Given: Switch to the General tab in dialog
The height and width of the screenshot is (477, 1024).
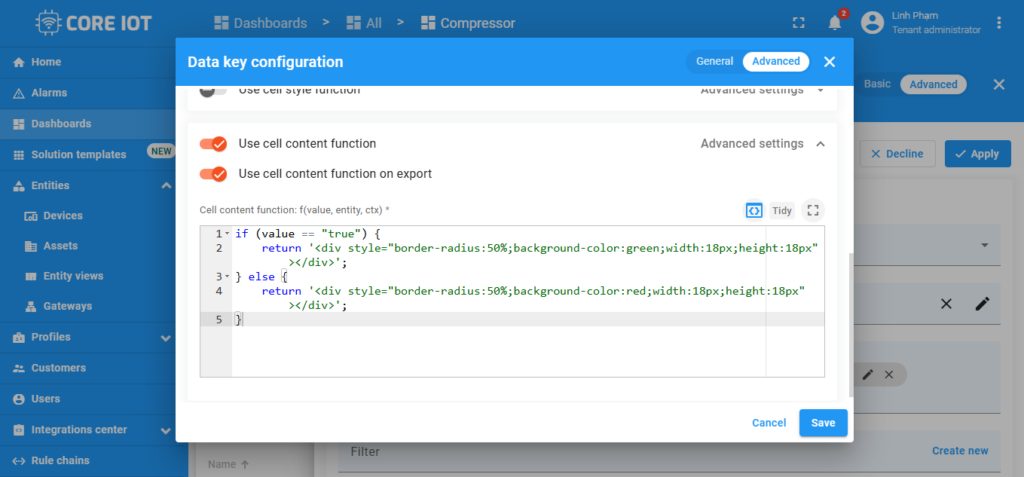Looking at the screenshot, I should (x=714, y=61).
